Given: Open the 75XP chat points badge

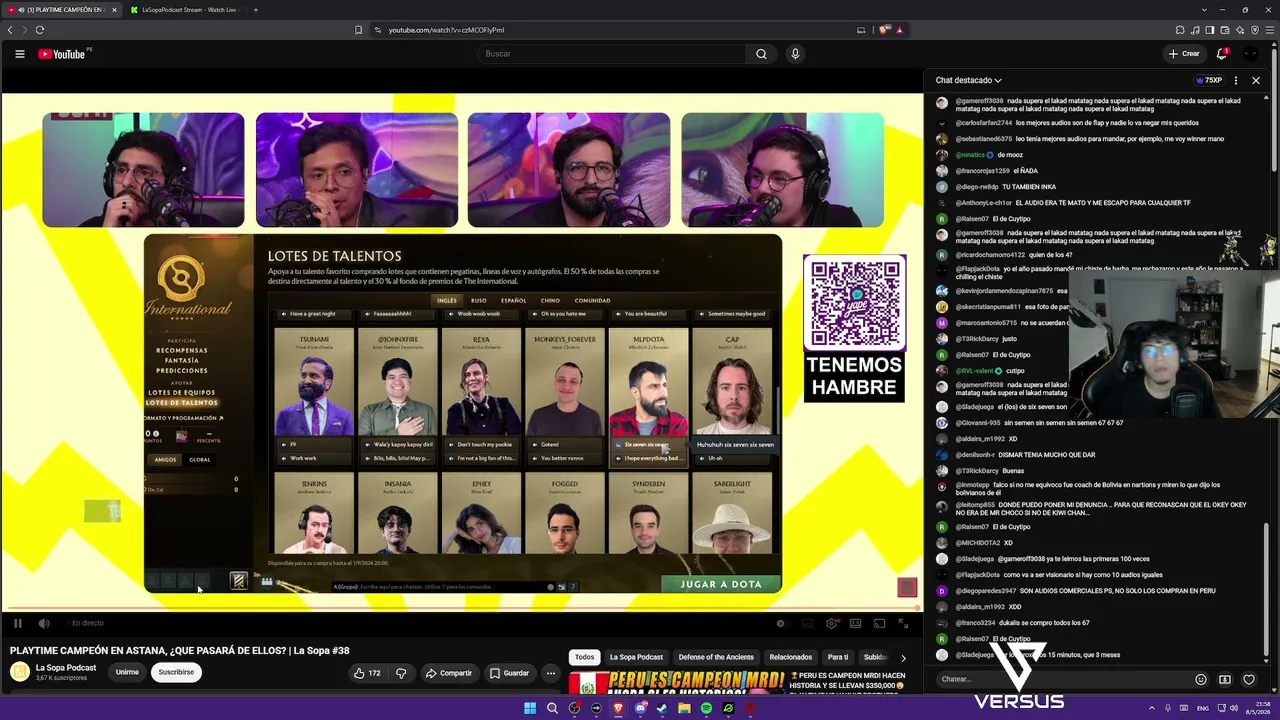Looking at the screenshot, I should (x=1209, y=80).
